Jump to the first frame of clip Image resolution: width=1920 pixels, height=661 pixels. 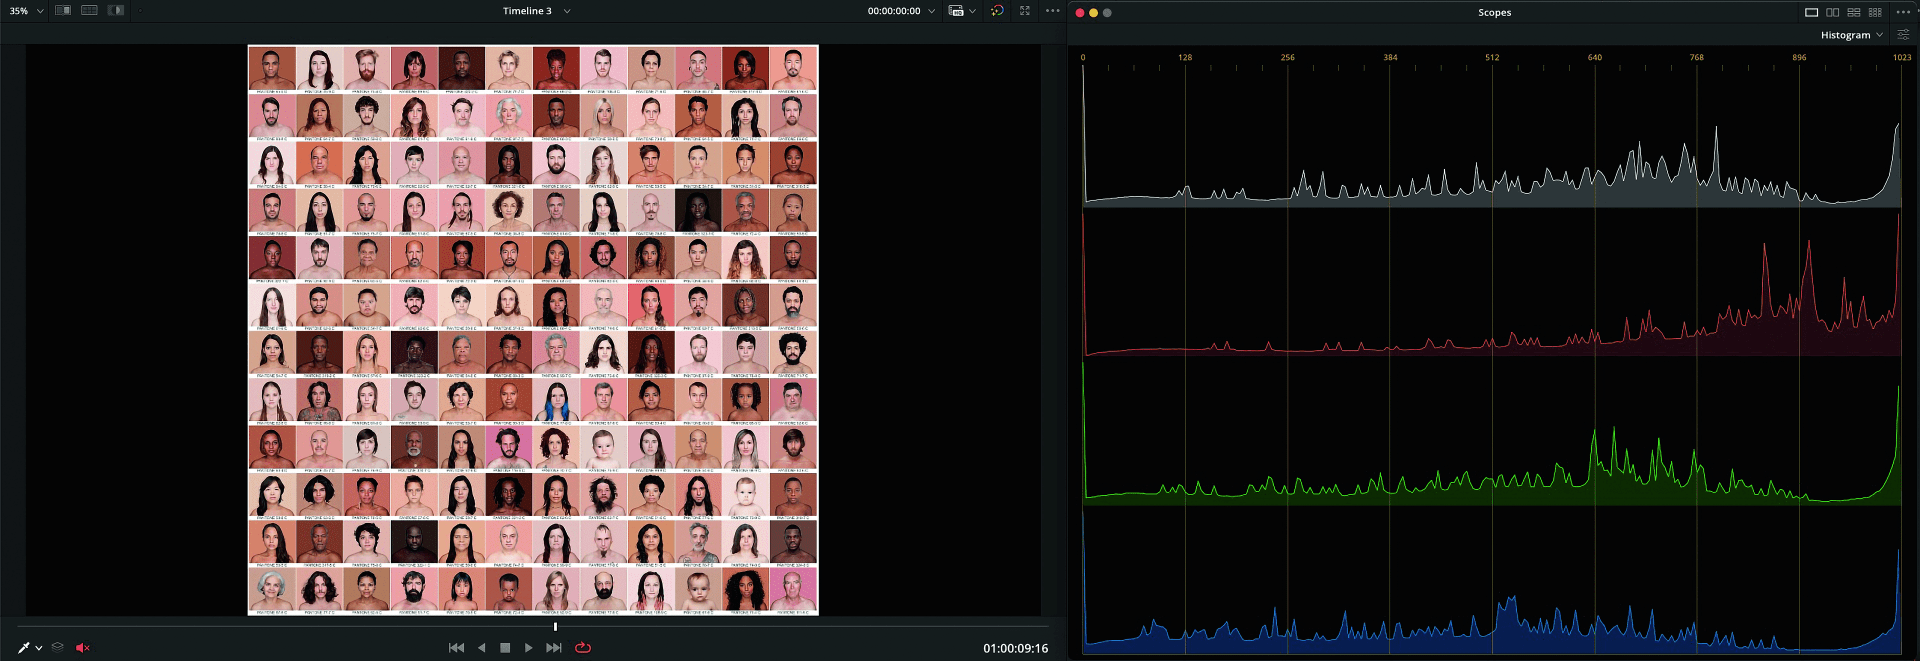pyautogui.click(x=456, y=648)
